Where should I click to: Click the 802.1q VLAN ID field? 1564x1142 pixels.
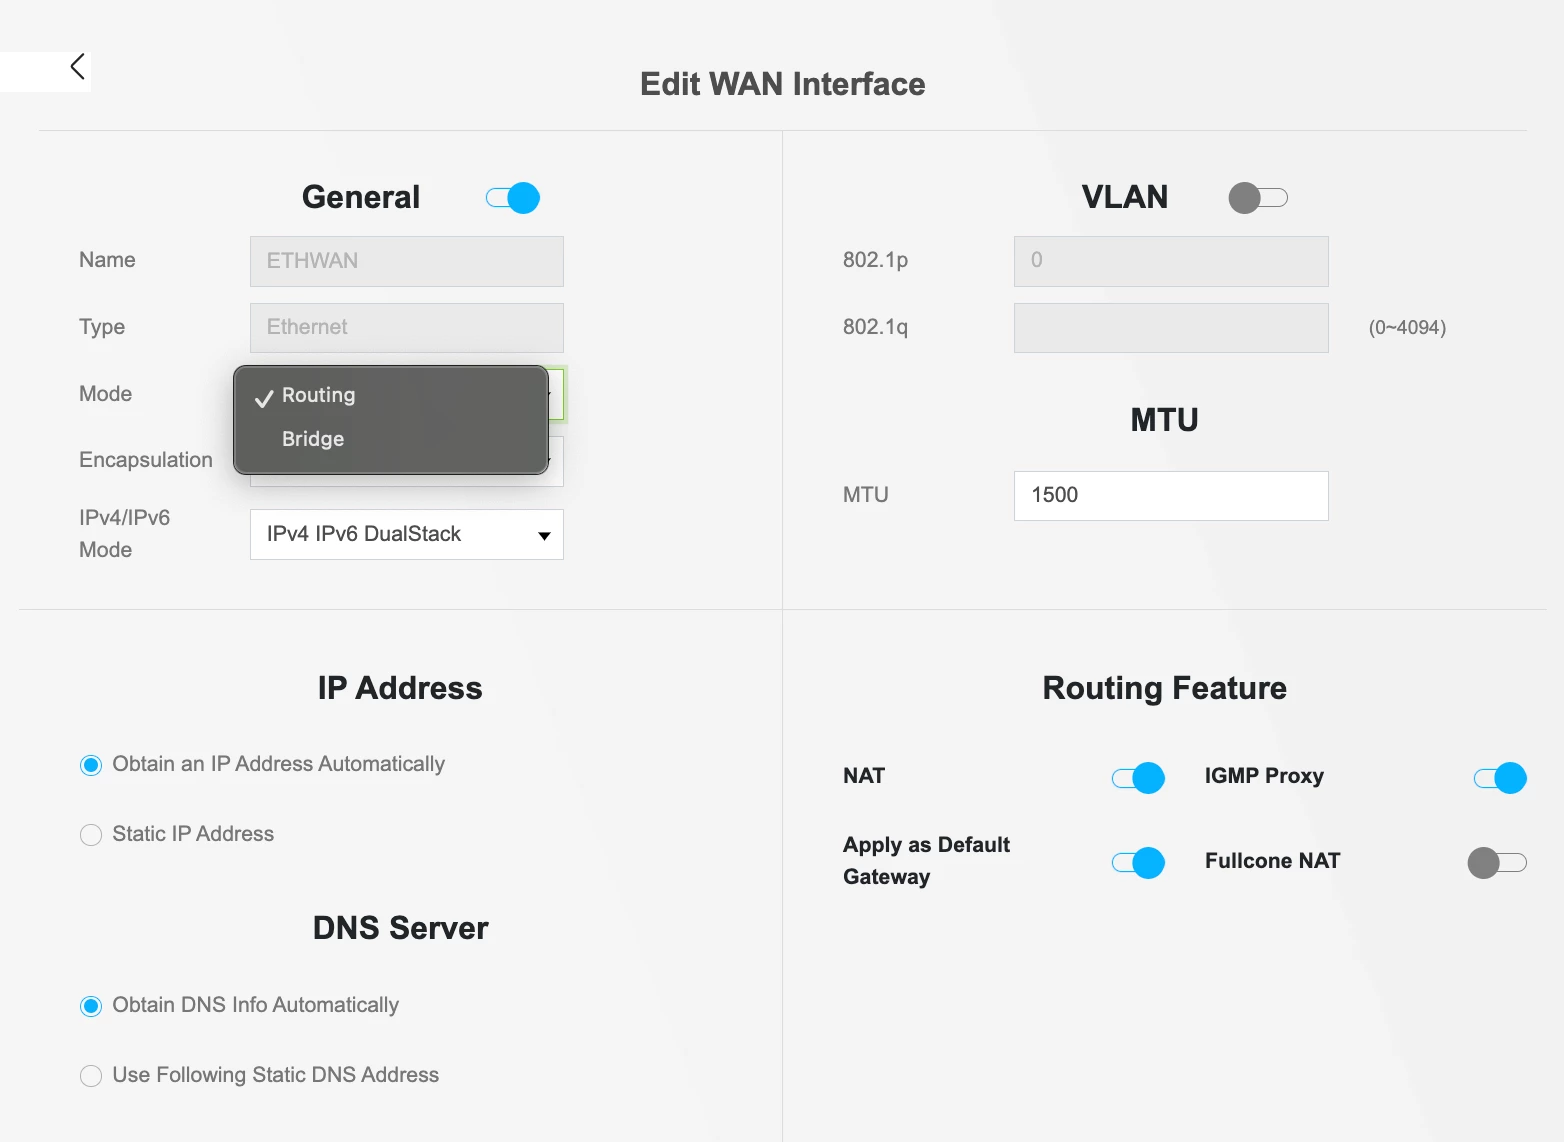1170,328
